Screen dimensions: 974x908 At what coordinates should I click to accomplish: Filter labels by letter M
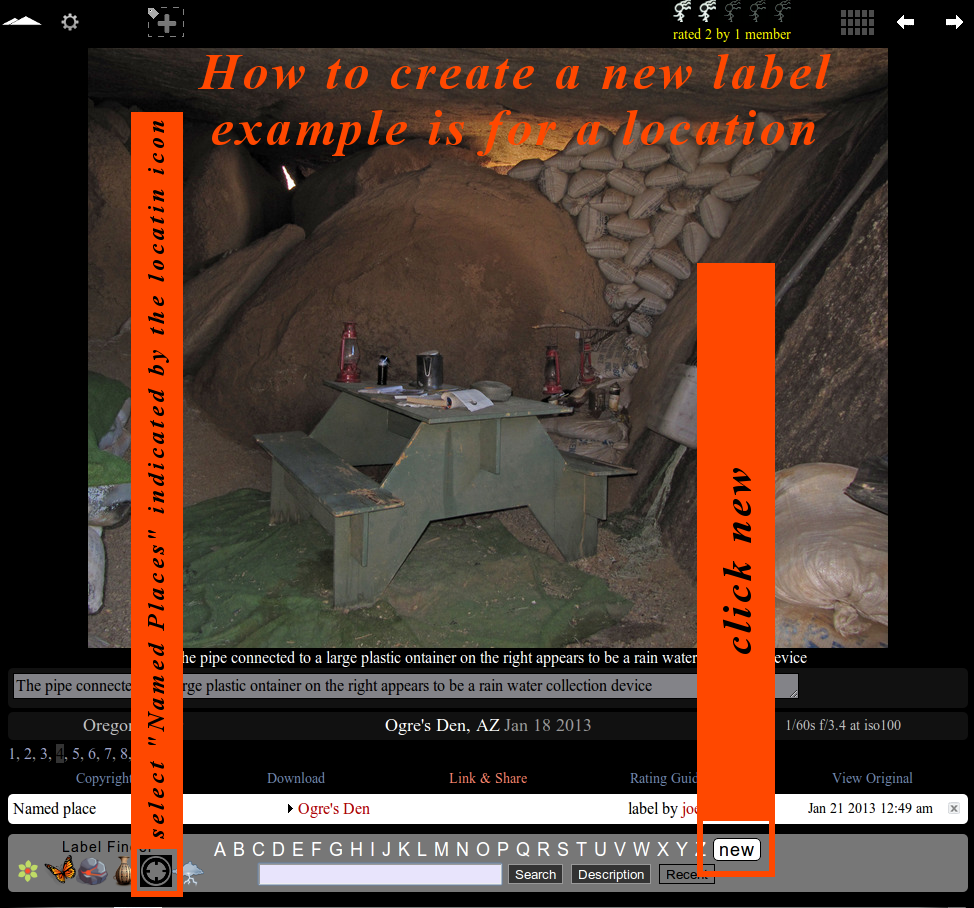click(441, 850)
